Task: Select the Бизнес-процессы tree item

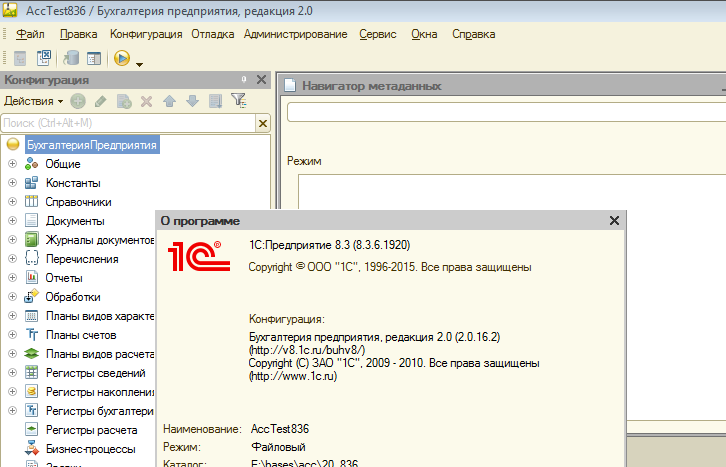Action: pyautogui.click(x=90, y=449)
